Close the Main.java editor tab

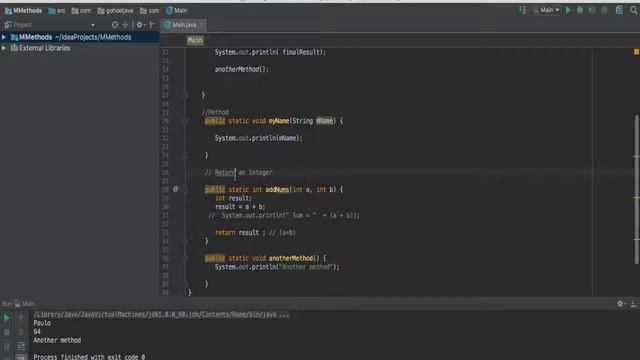point(202,25)
